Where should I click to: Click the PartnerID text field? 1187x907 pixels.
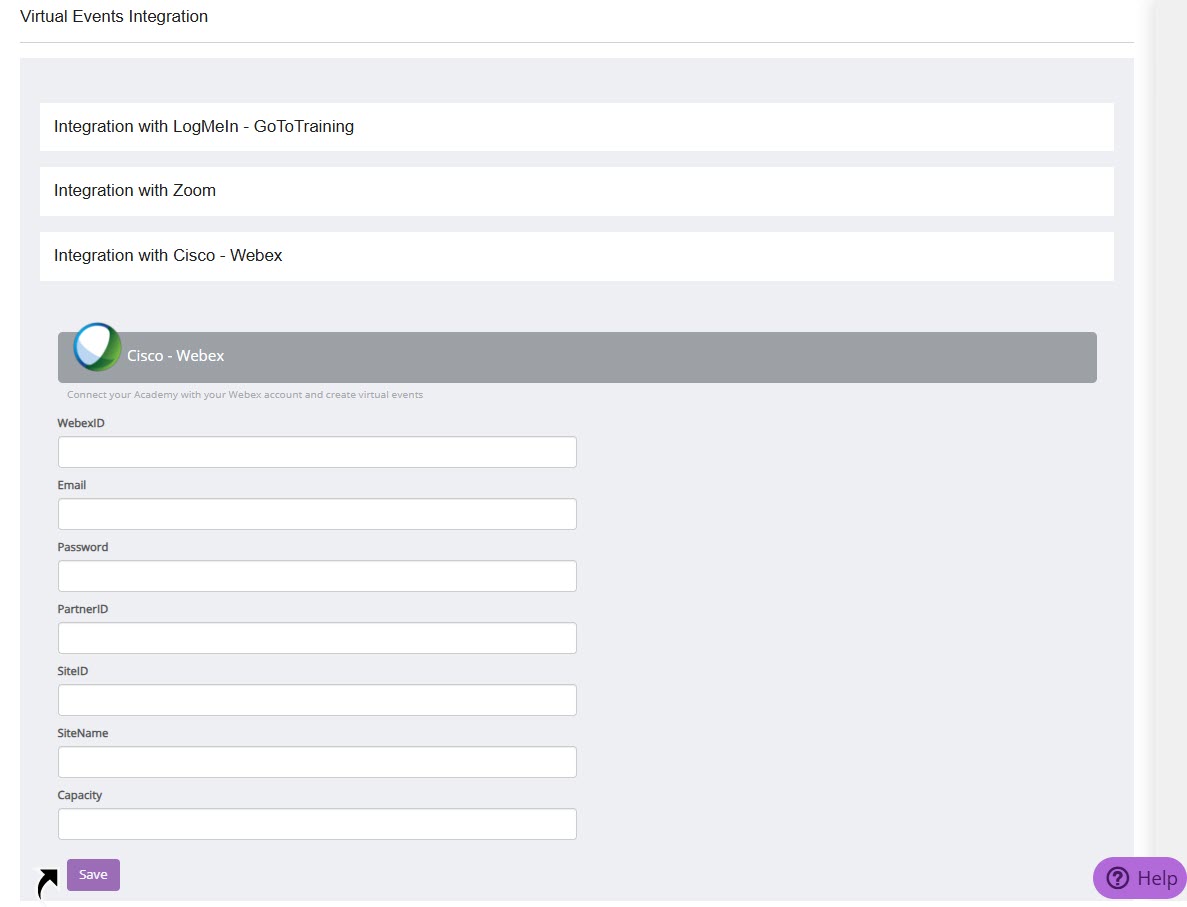point(317,638)
